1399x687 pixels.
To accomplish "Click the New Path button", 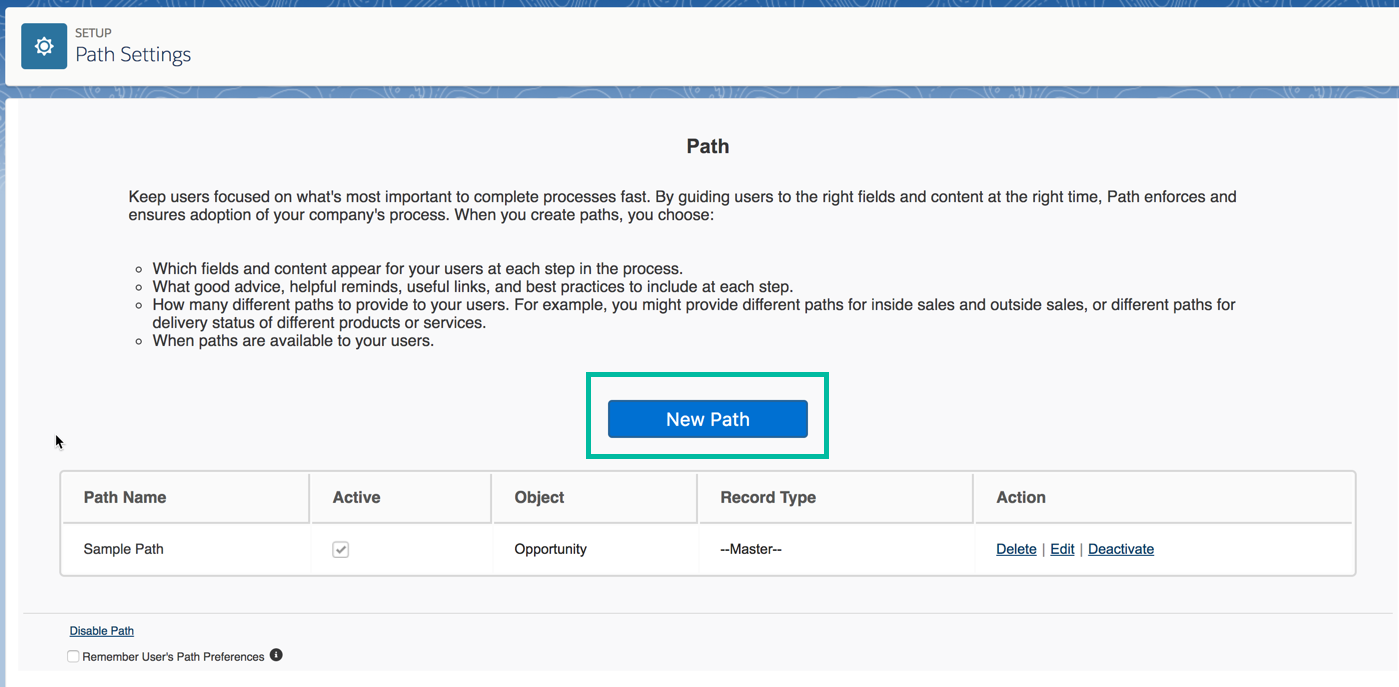I will (x=707, y=418).
